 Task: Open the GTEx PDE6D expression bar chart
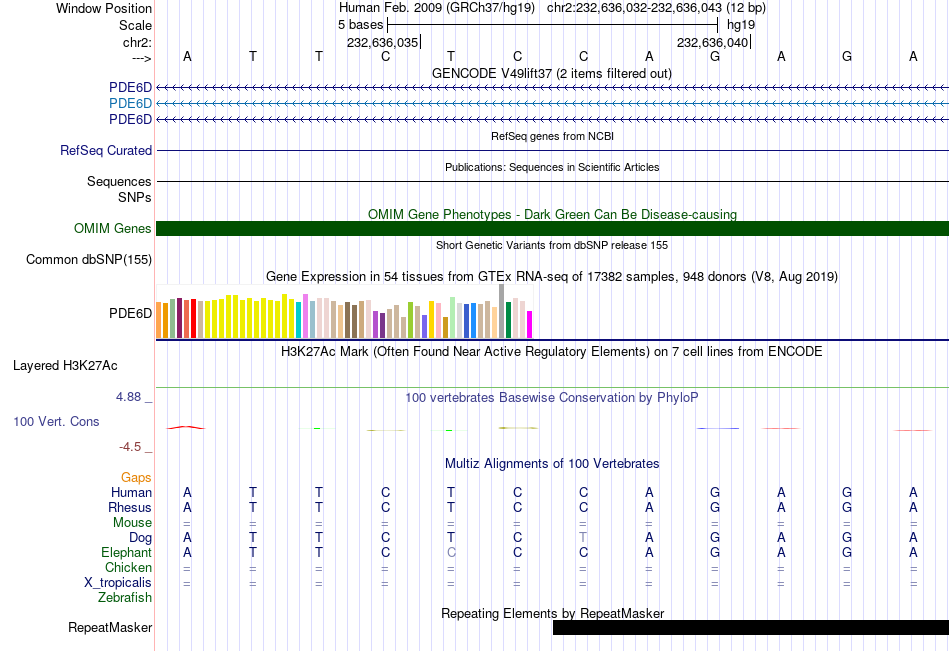pyautogui.click(x=345, y=311)
